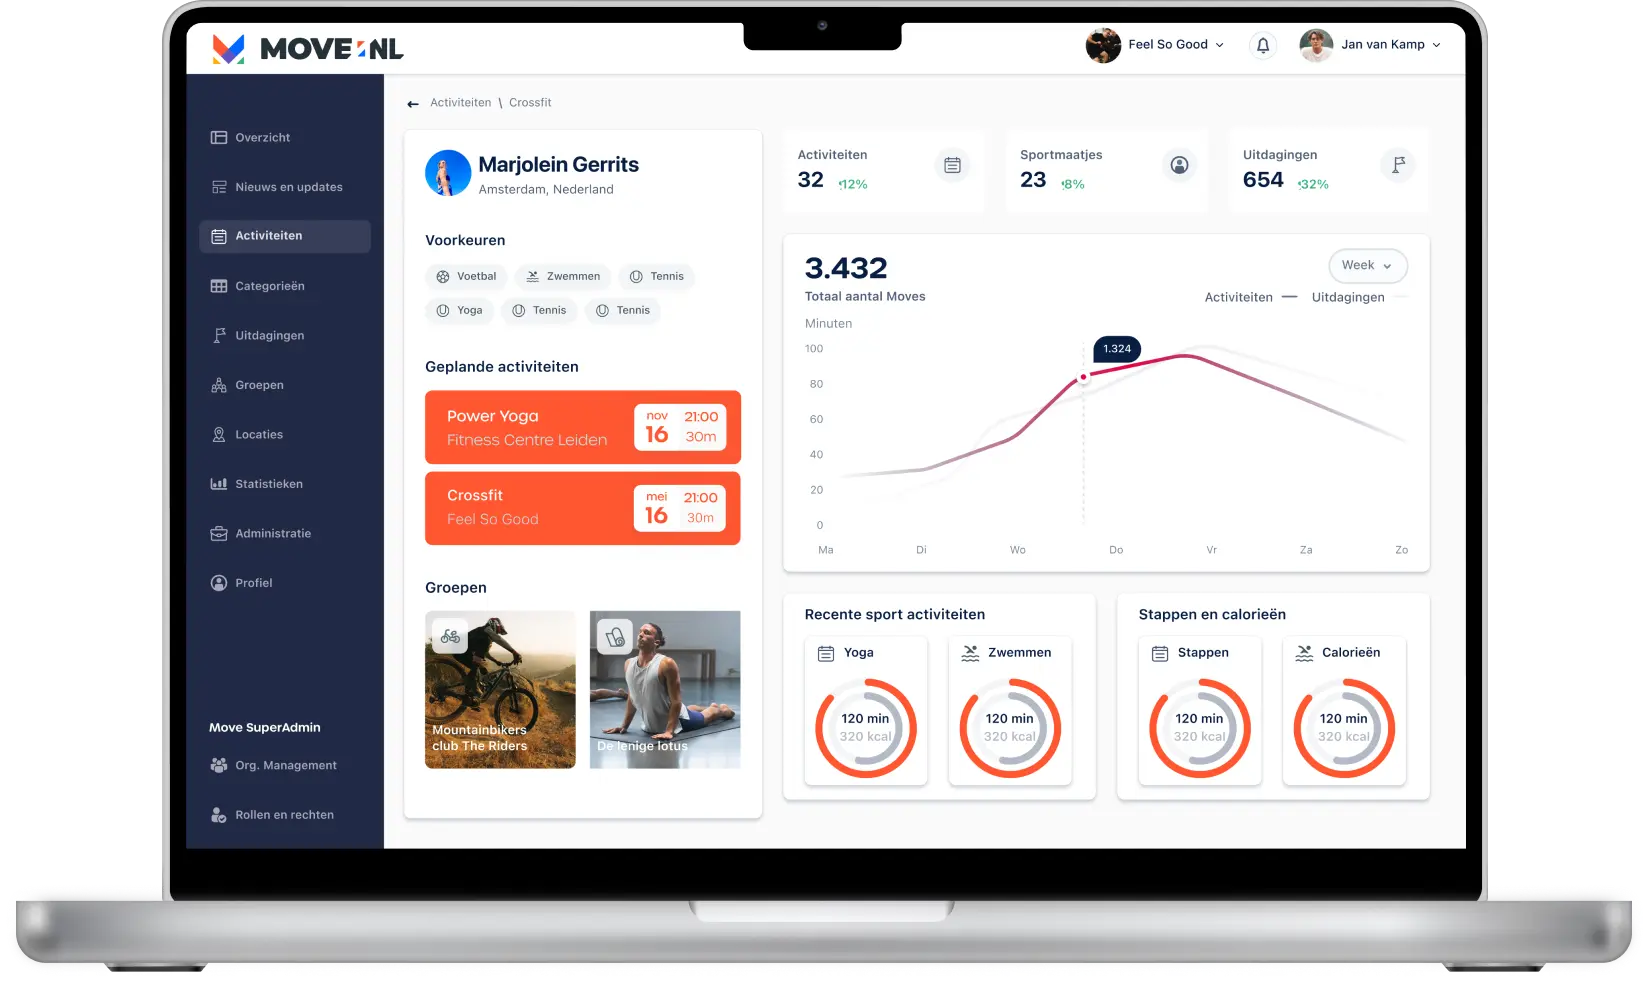The image size is (1650, 983).
Task: Expand the Jan van Kamp user menu
Action: tap(1436, 45)
